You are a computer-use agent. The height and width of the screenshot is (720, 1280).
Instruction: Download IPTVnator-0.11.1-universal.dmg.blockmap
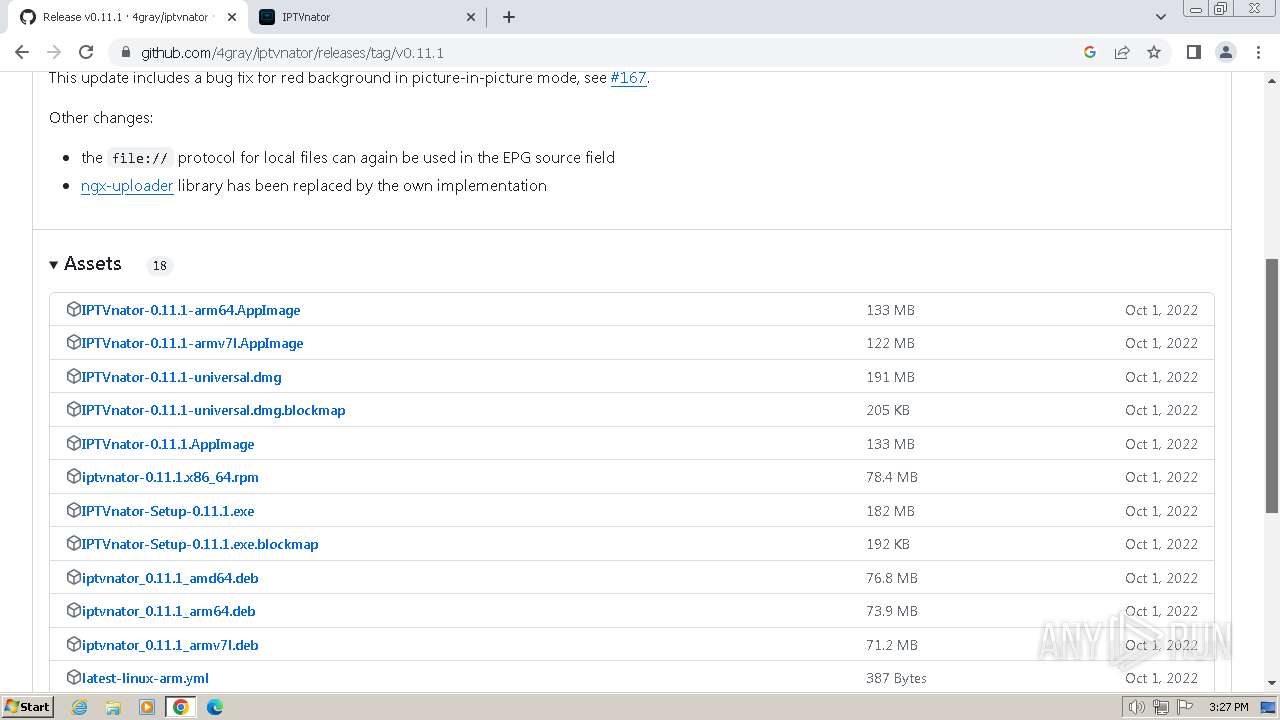[x=214, y=410]
